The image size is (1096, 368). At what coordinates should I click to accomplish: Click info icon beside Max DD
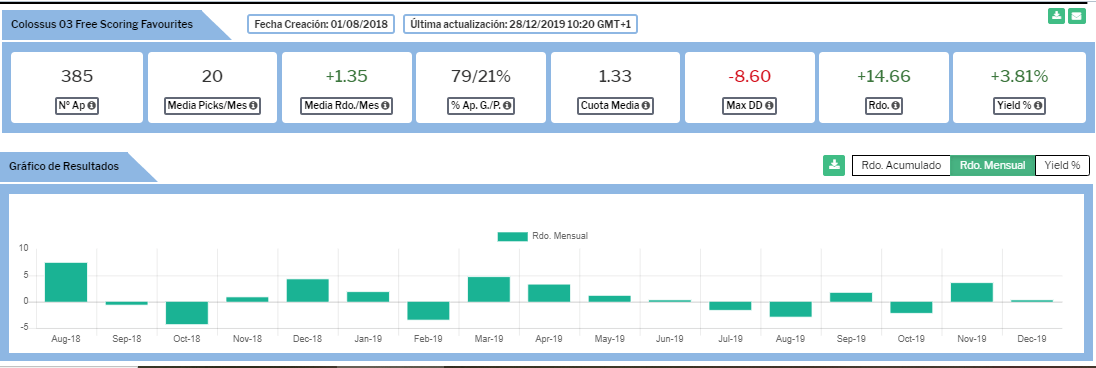pos(770,106)
